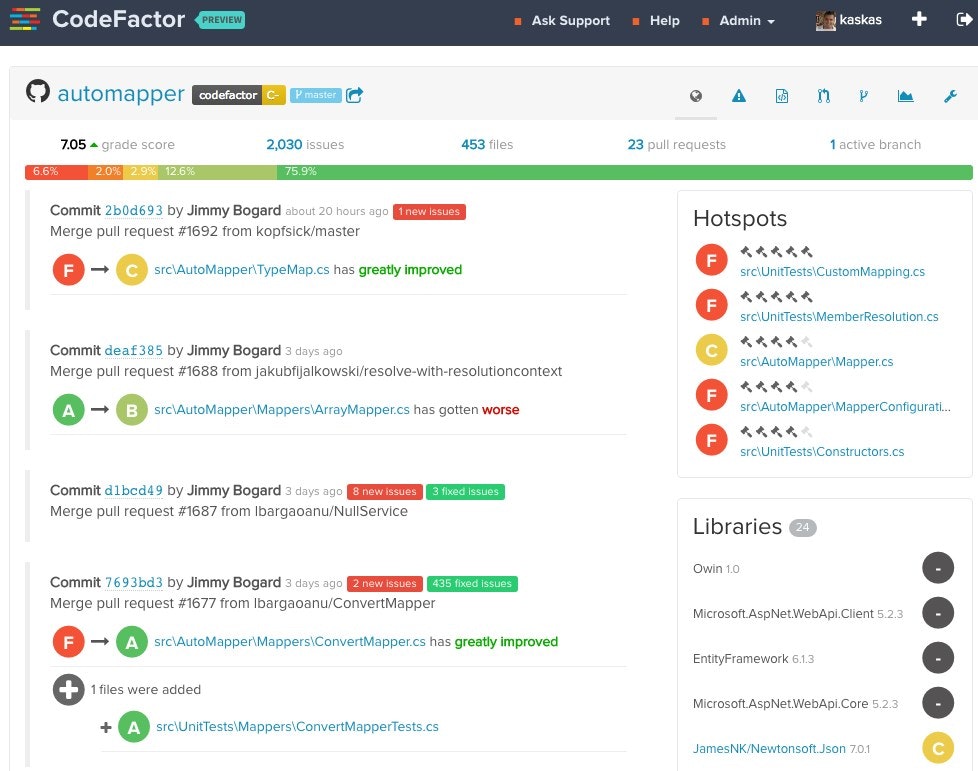Click the plus icon in the top bar

click(919, 19)
